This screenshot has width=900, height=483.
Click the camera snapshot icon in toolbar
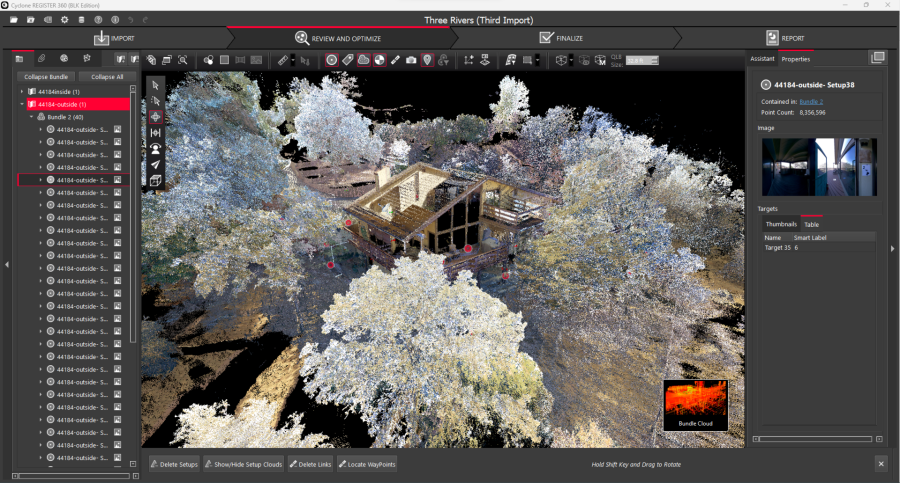411,60
